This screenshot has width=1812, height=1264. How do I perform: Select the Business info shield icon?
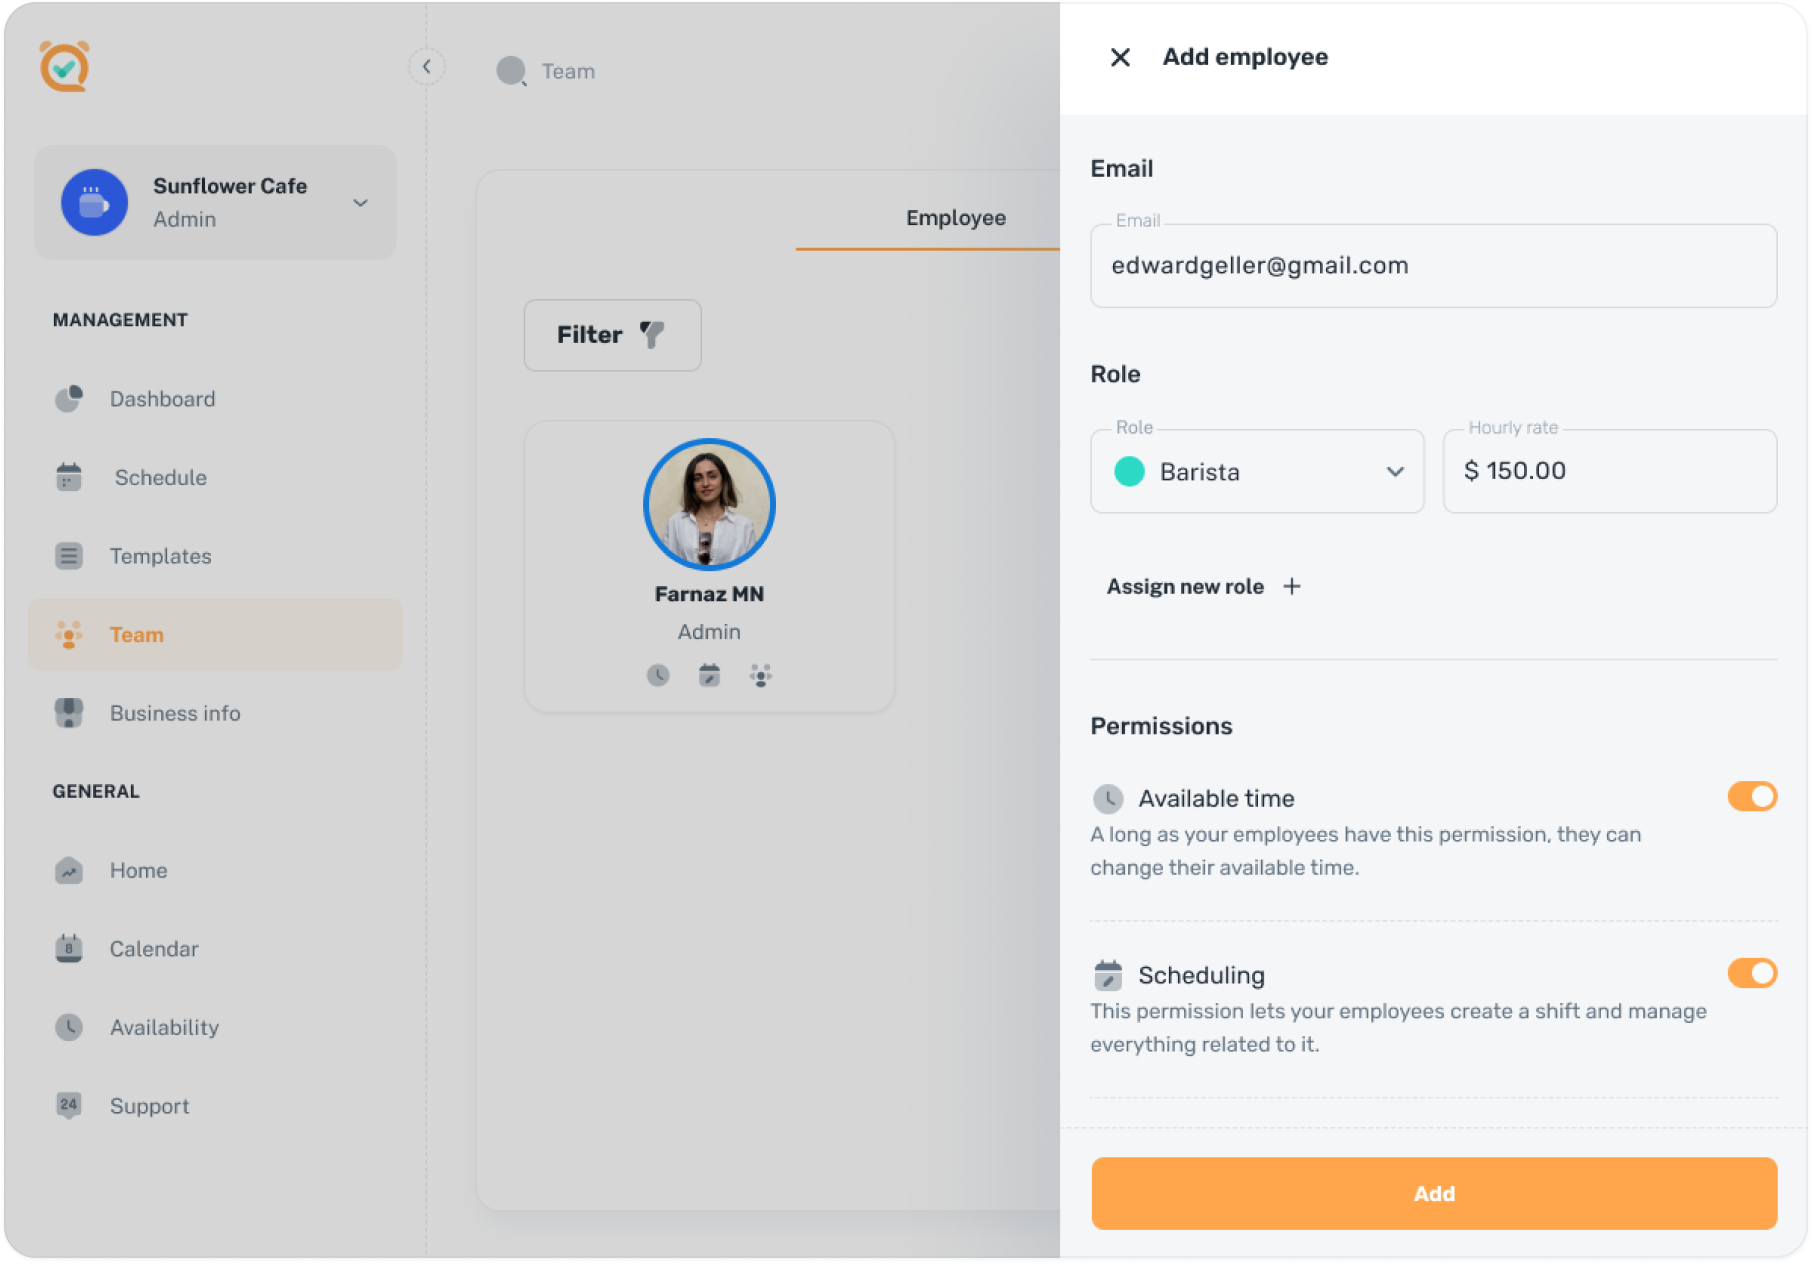click(68, 712)
